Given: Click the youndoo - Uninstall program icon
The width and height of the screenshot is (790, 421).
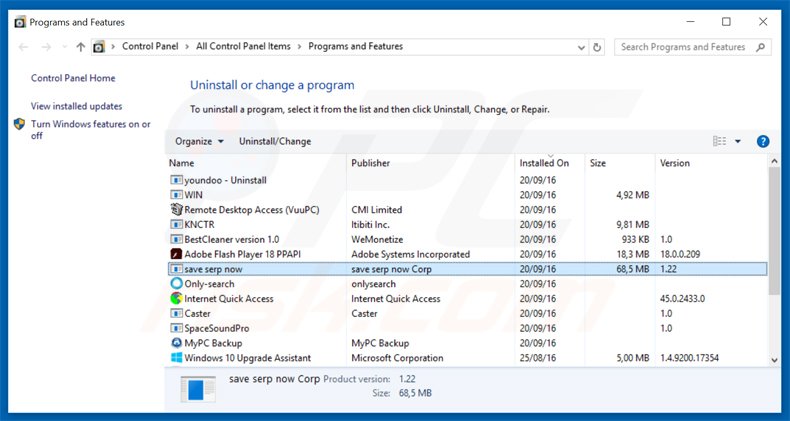Looking at the screenshot, I should click(x=176, y=180).
